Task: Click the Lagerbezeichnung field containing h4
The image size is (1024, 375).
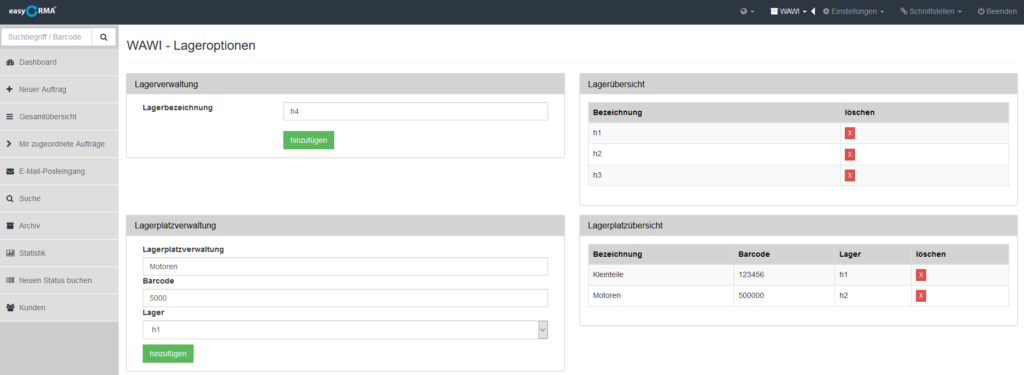Action: click(415, 111)
